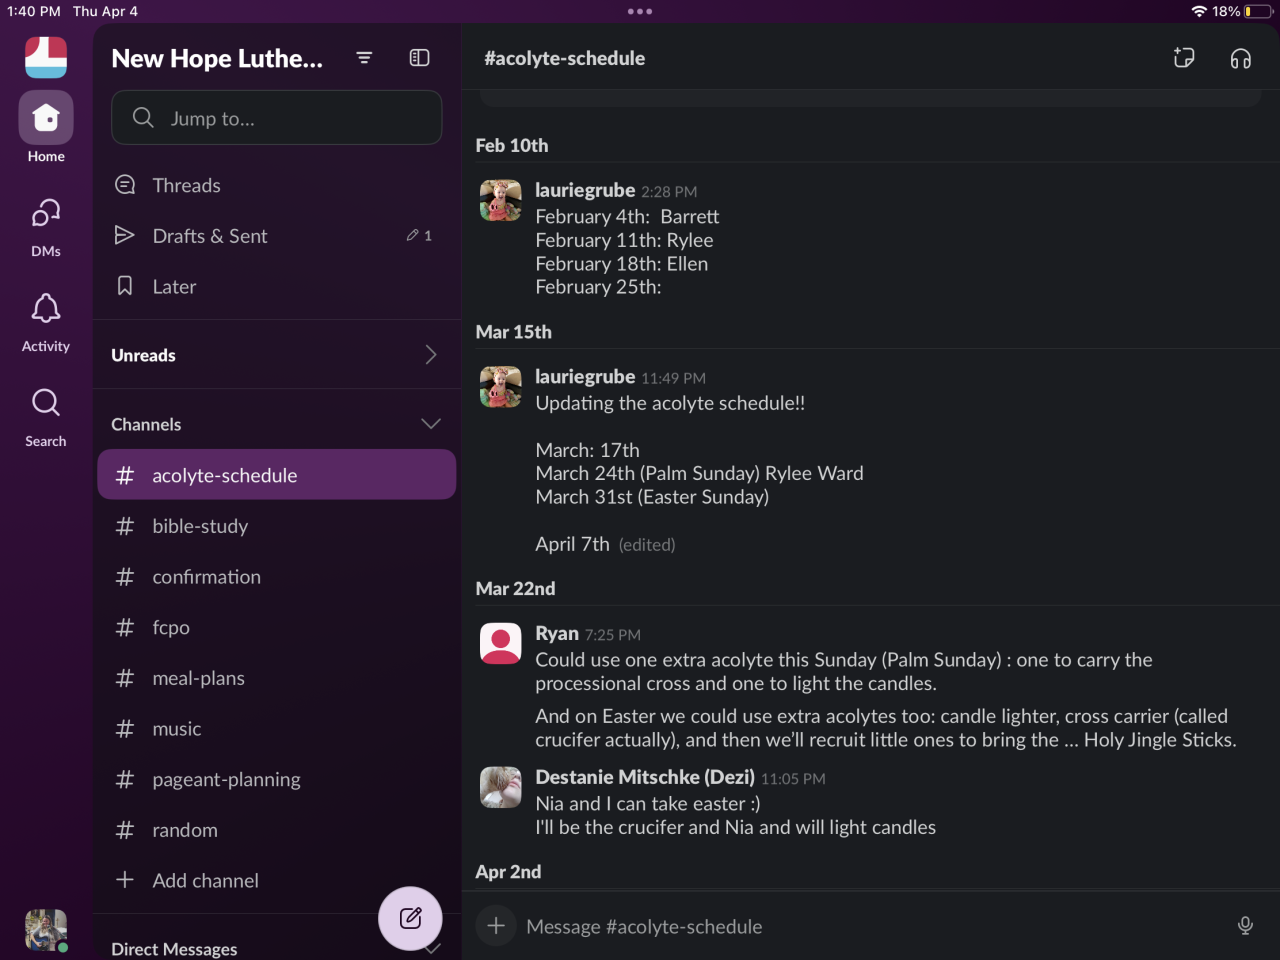
Task: Toggle the sidebar layout panel icon
Action: (x=420, y=58)
